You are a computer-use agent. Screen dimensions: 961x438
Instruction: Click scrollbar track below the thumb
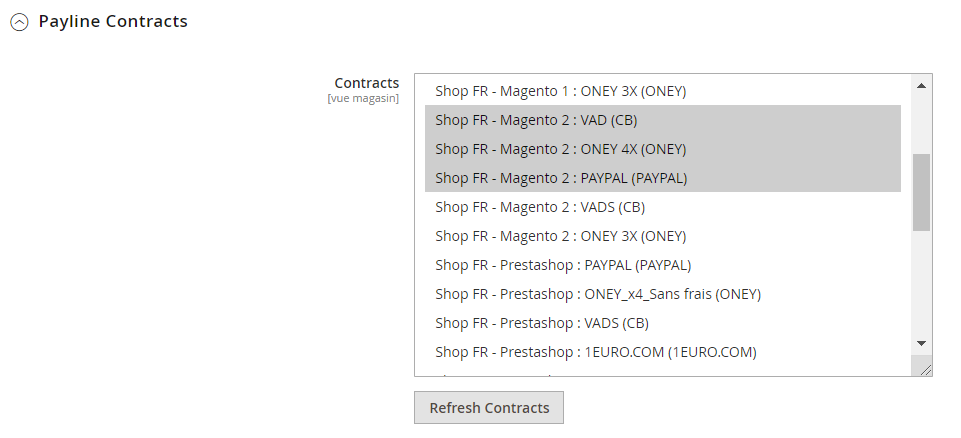tap(921, 285)
